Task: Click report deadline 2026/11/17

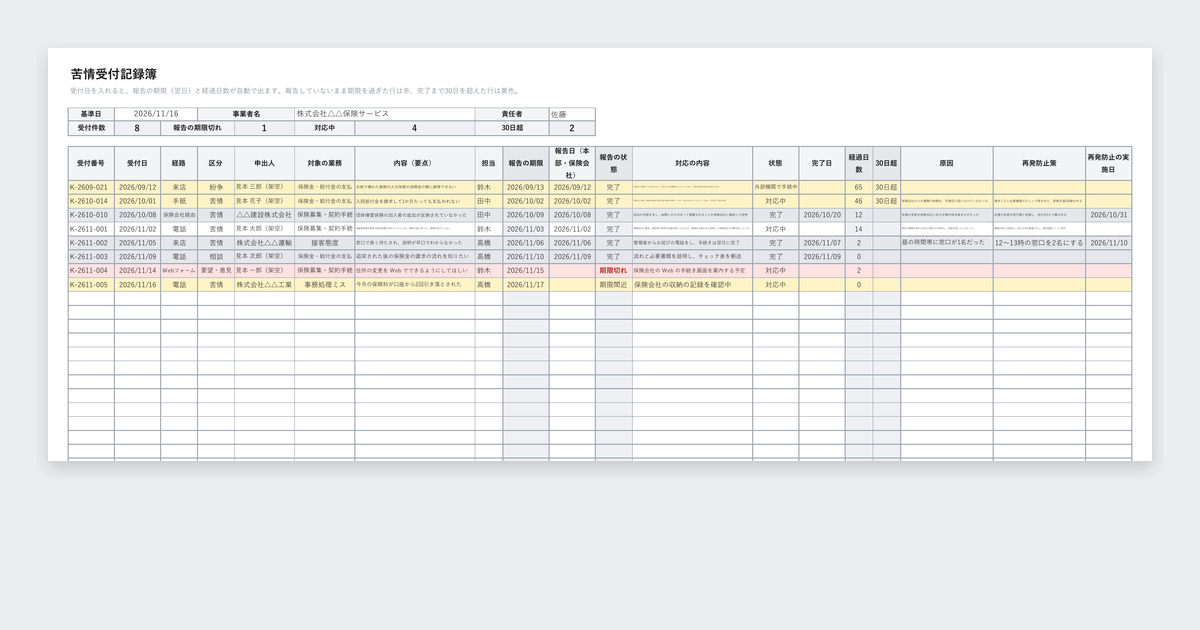Action: [x=526, y=285]
